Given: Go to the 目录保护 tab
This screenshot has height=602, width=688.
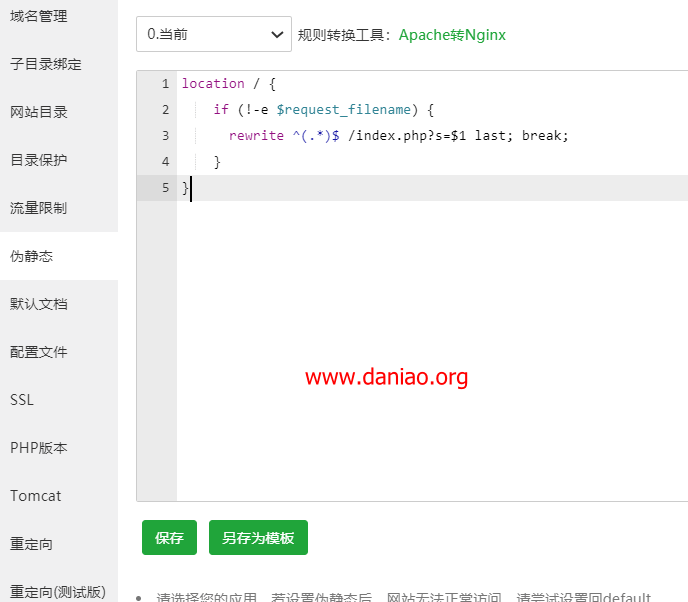Looking at the screenshot, I should [59, 160].
